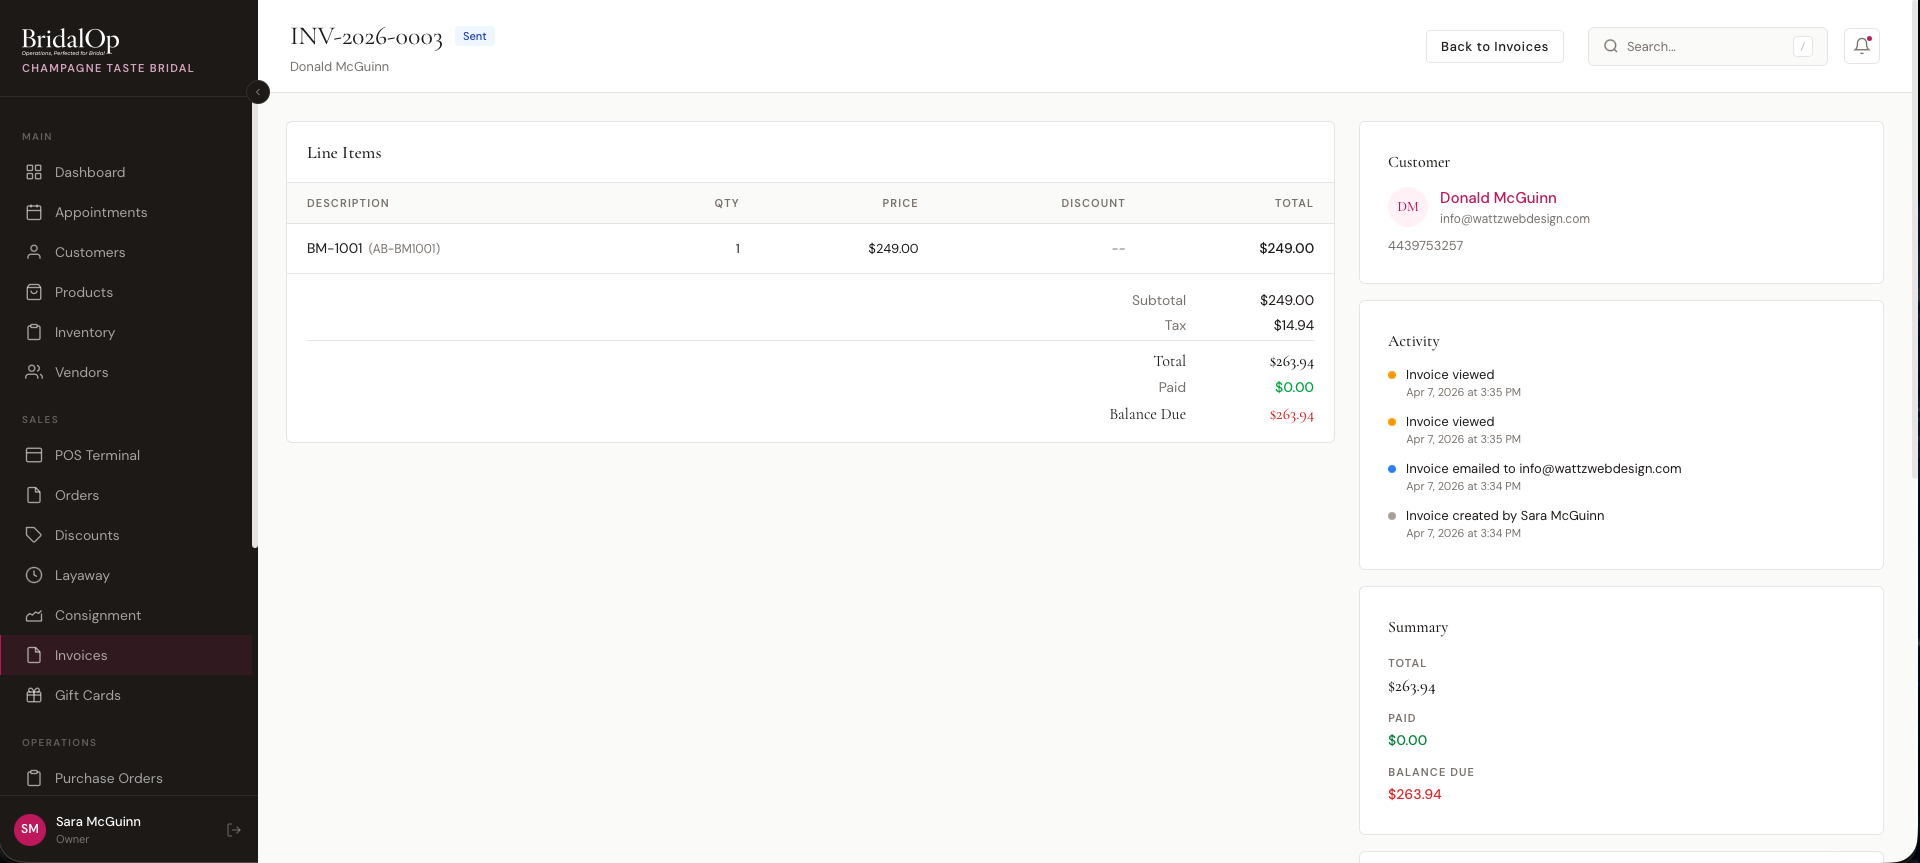Click the POS Terminal card icon
Viewport: 1920px width, 863px height.
[34, 455]
